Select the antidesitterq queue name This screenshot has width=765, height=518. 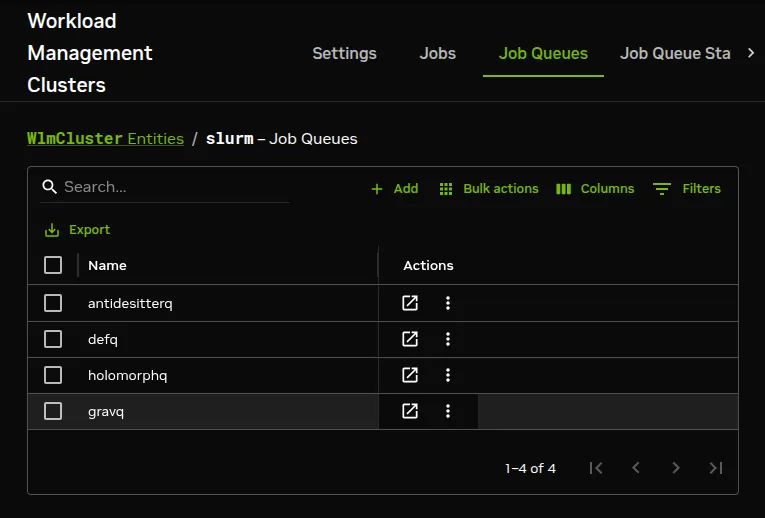(130, 303)
